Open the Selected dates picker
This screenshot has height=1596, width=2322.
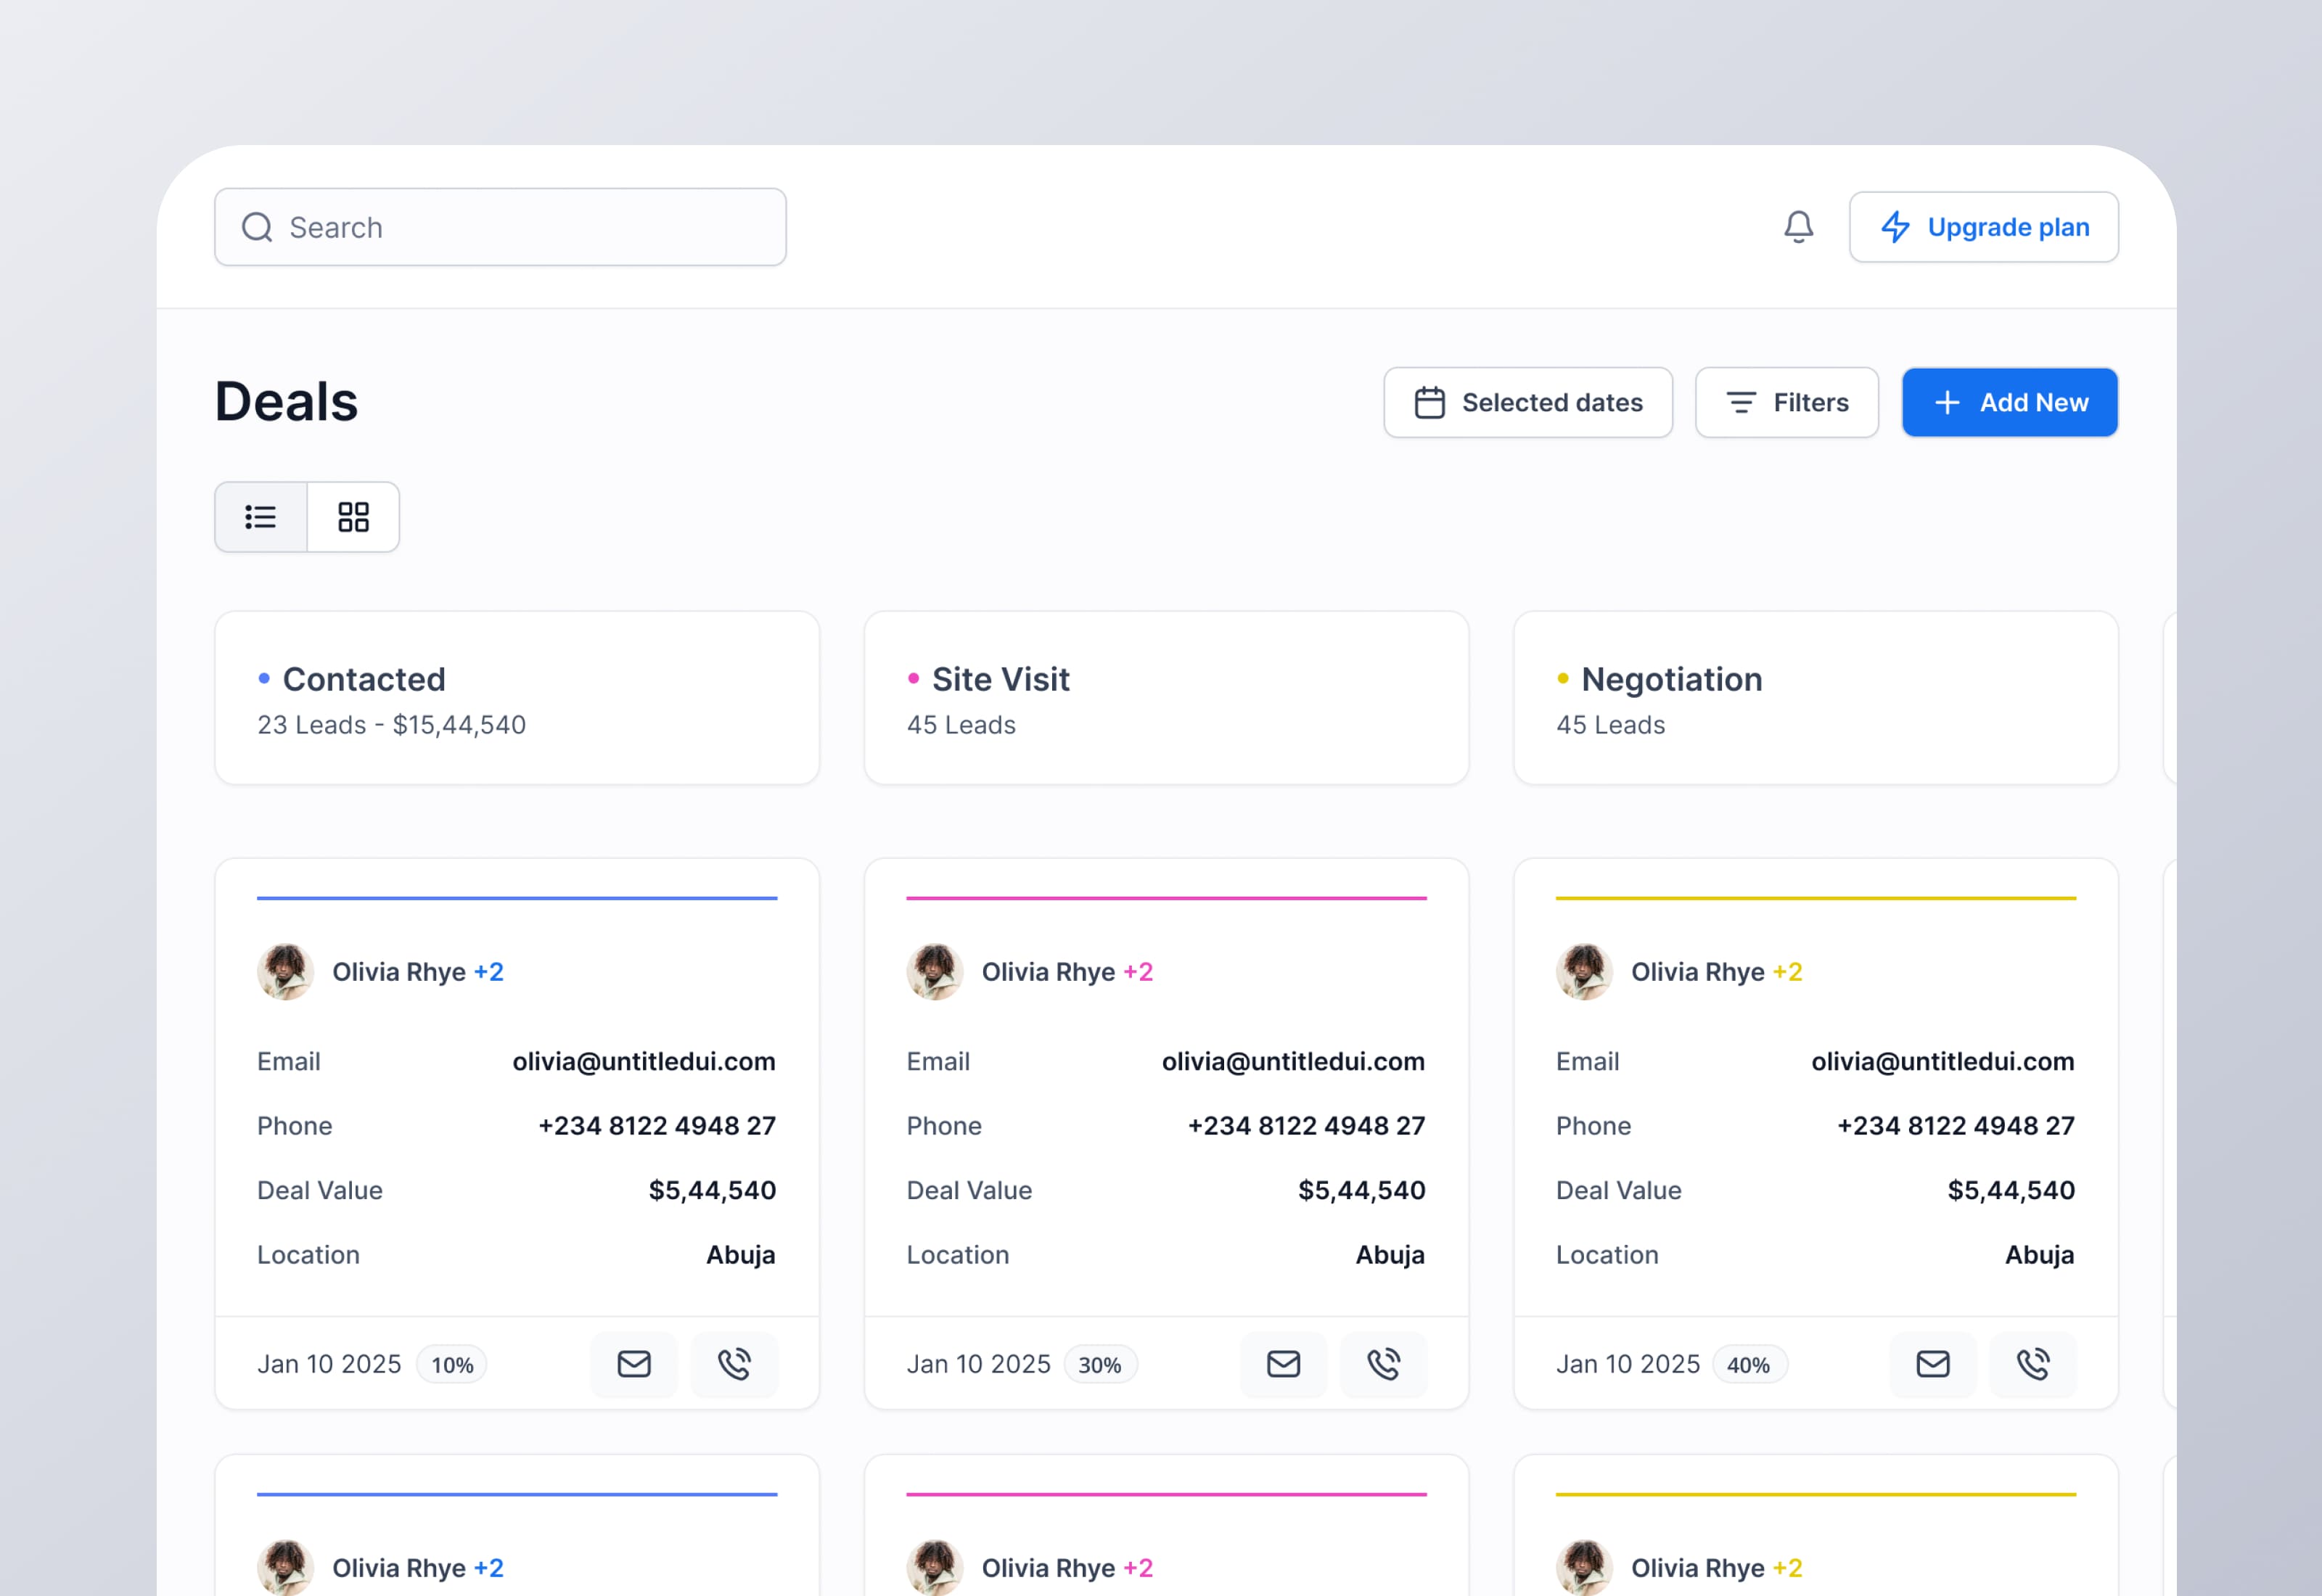click(1527, 402)
